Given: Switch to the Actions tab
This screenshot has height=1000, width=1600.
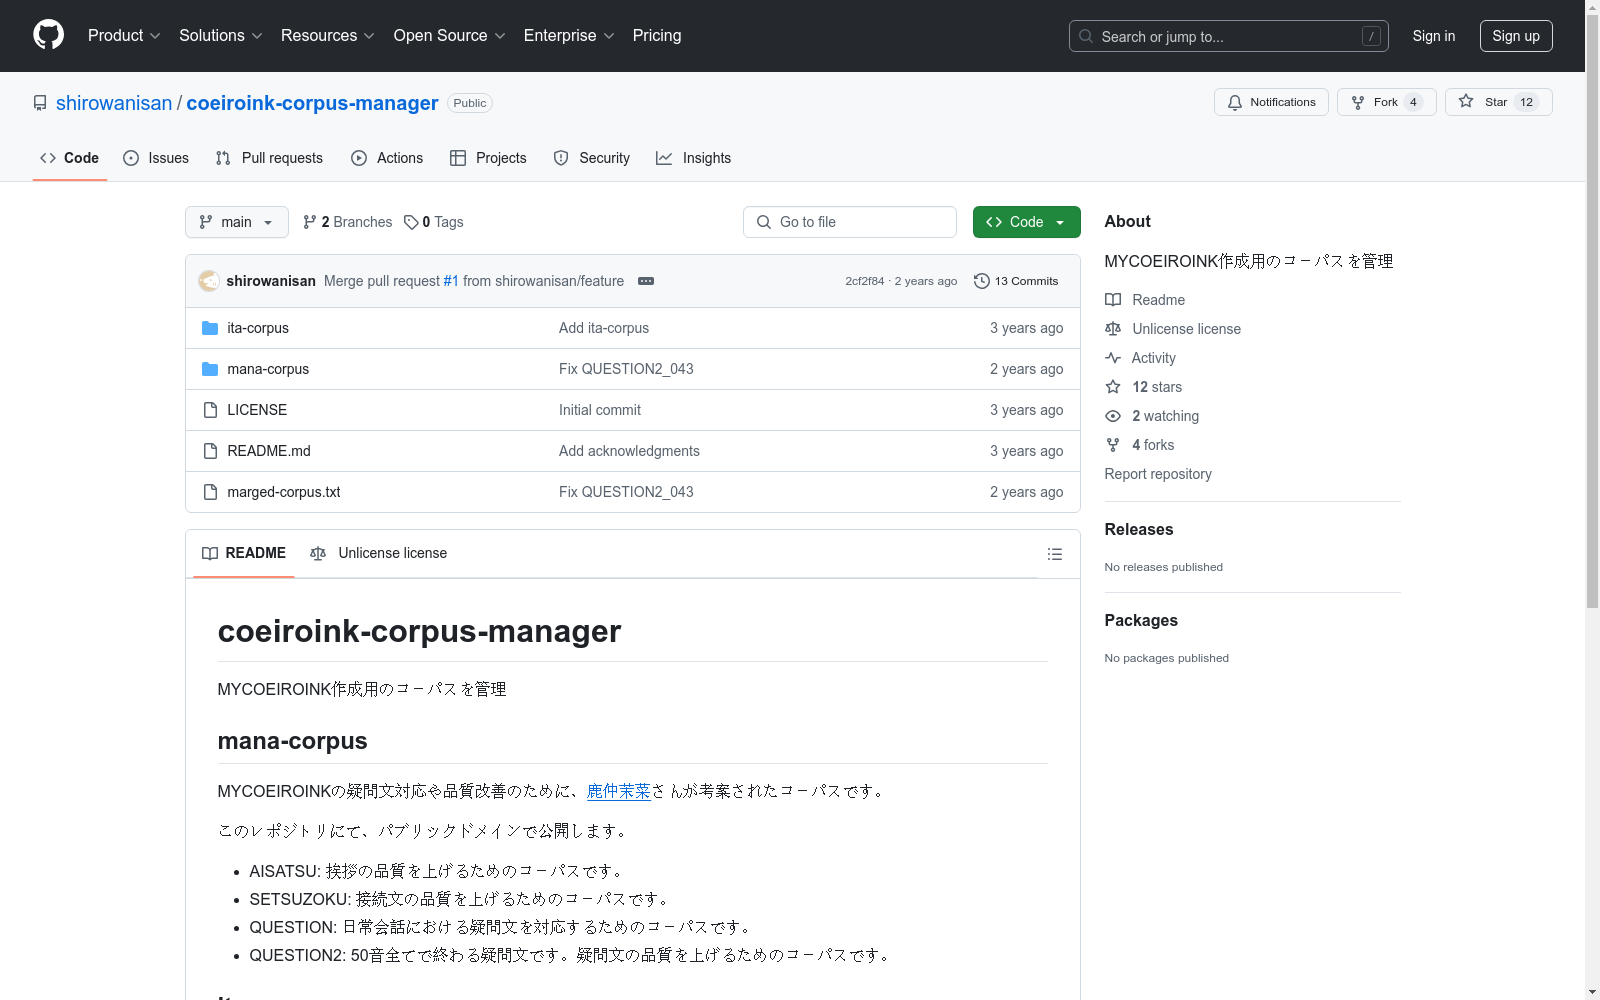Looking at the screenshot, I should 387,158.
